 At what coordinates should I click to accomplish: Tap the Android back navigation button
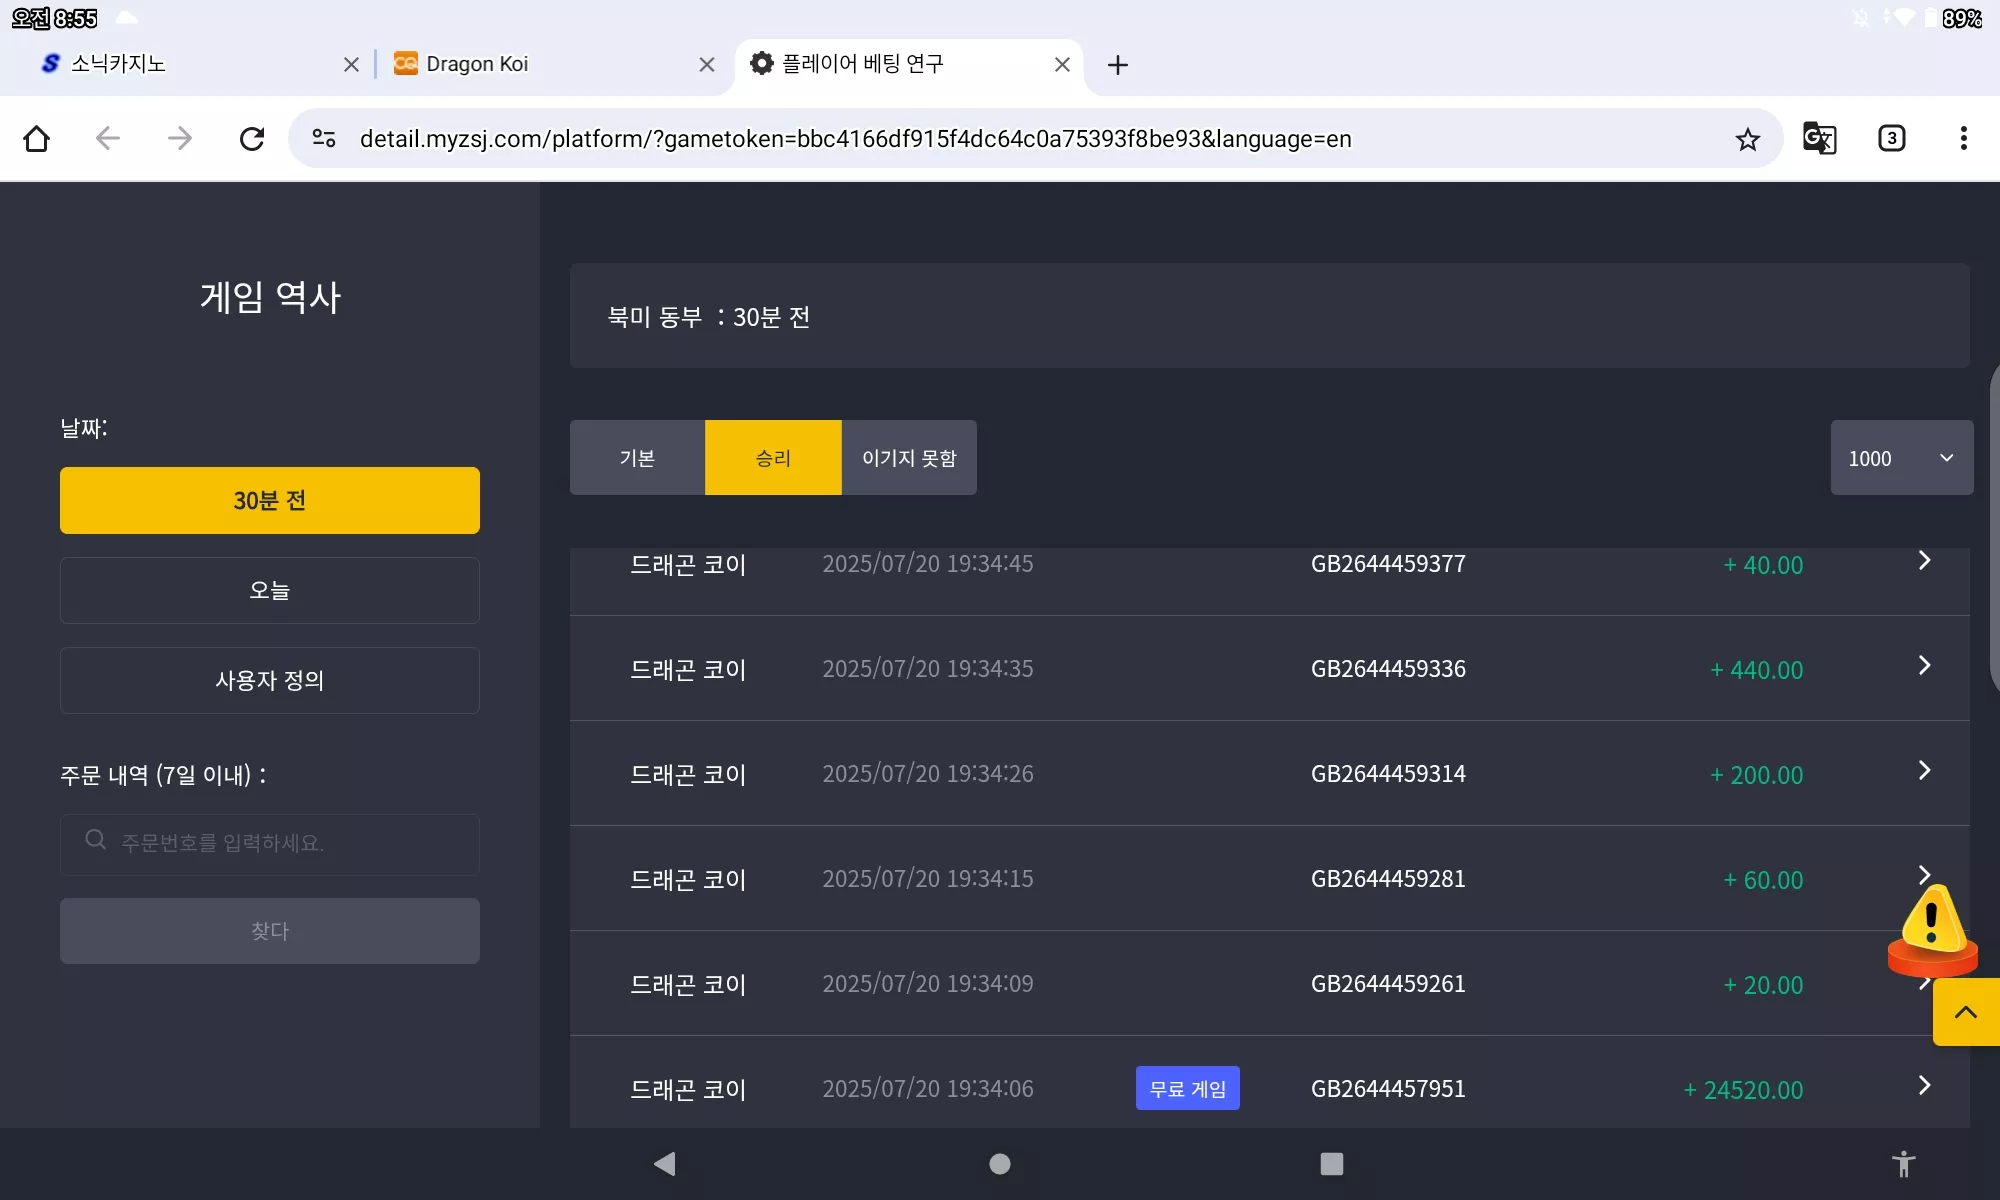(665, 1164)
